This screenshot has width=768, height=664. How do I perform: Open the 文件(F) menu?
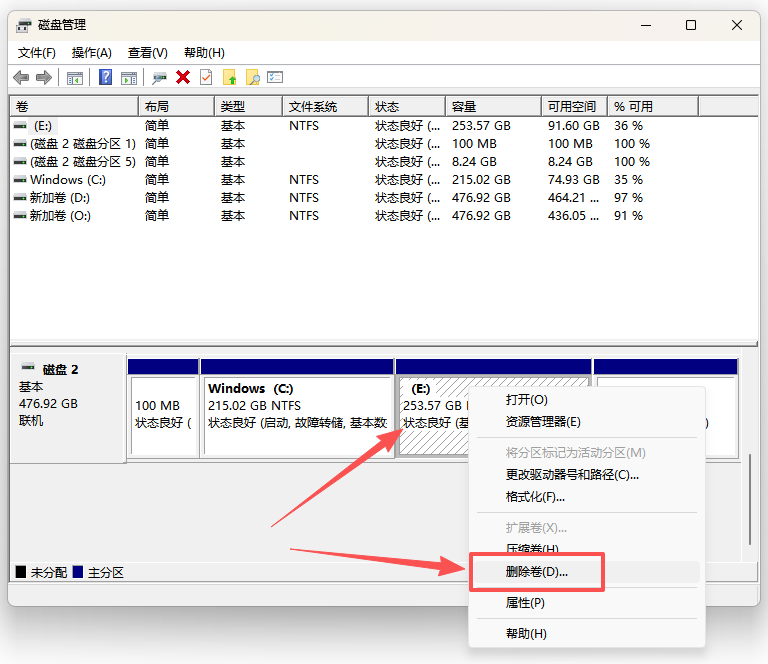click(x=37, y=52)
